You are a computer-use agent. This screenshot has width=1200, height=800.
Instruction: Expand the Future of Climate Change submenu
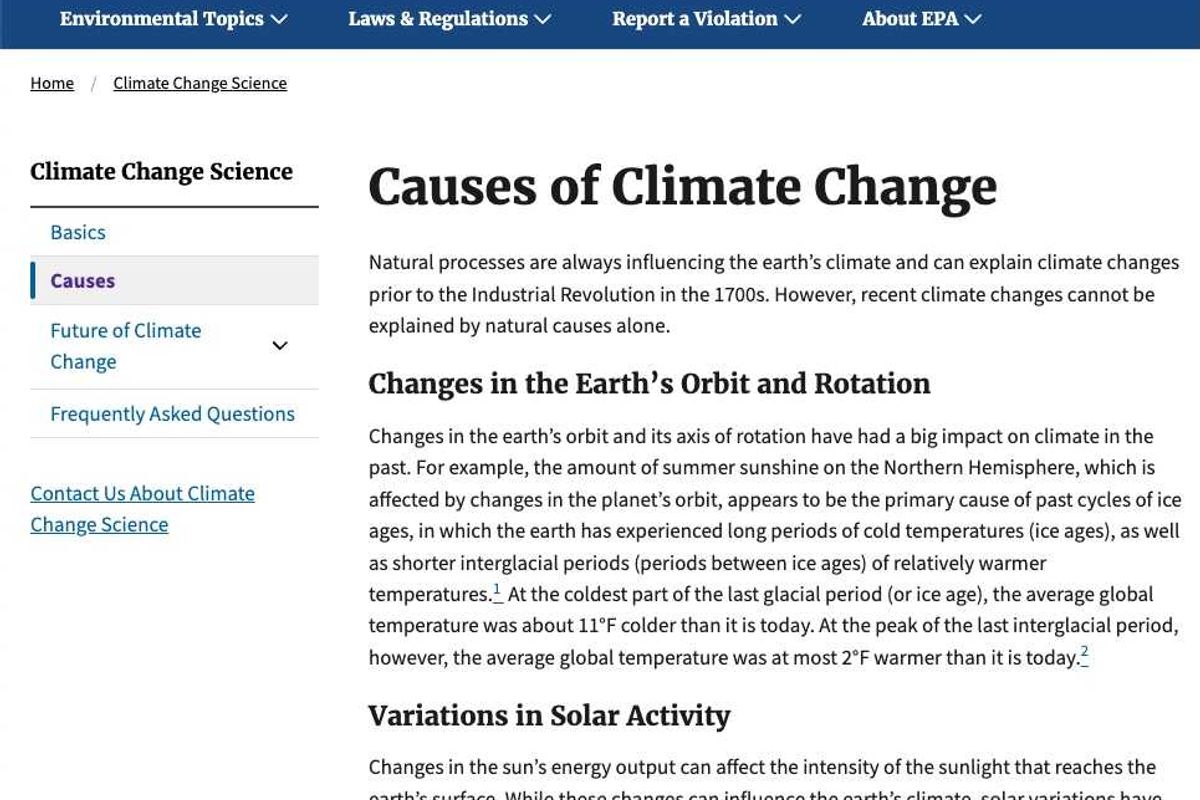point(280,345)
